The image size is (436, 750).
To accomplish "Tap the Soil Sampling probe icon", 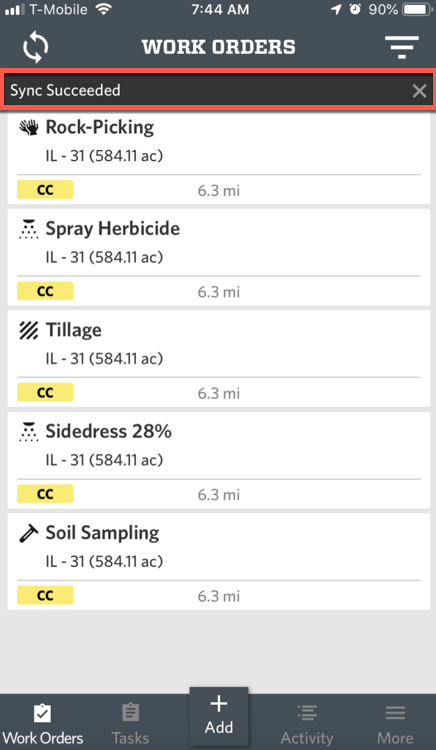I will coord(28,533).
